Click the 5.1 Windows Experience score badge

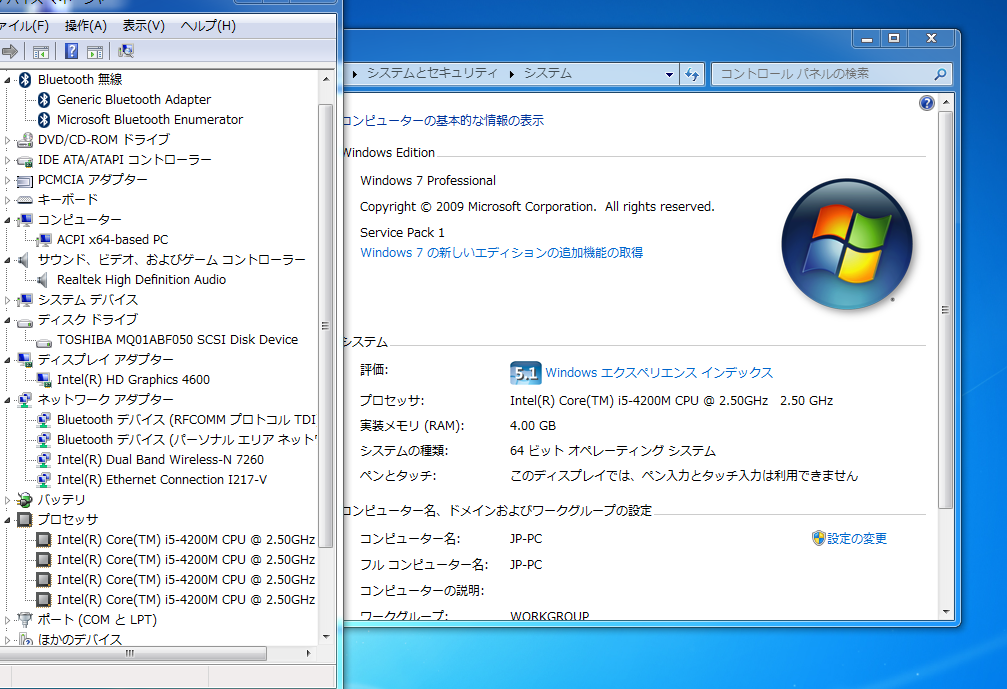coord(525,373)
